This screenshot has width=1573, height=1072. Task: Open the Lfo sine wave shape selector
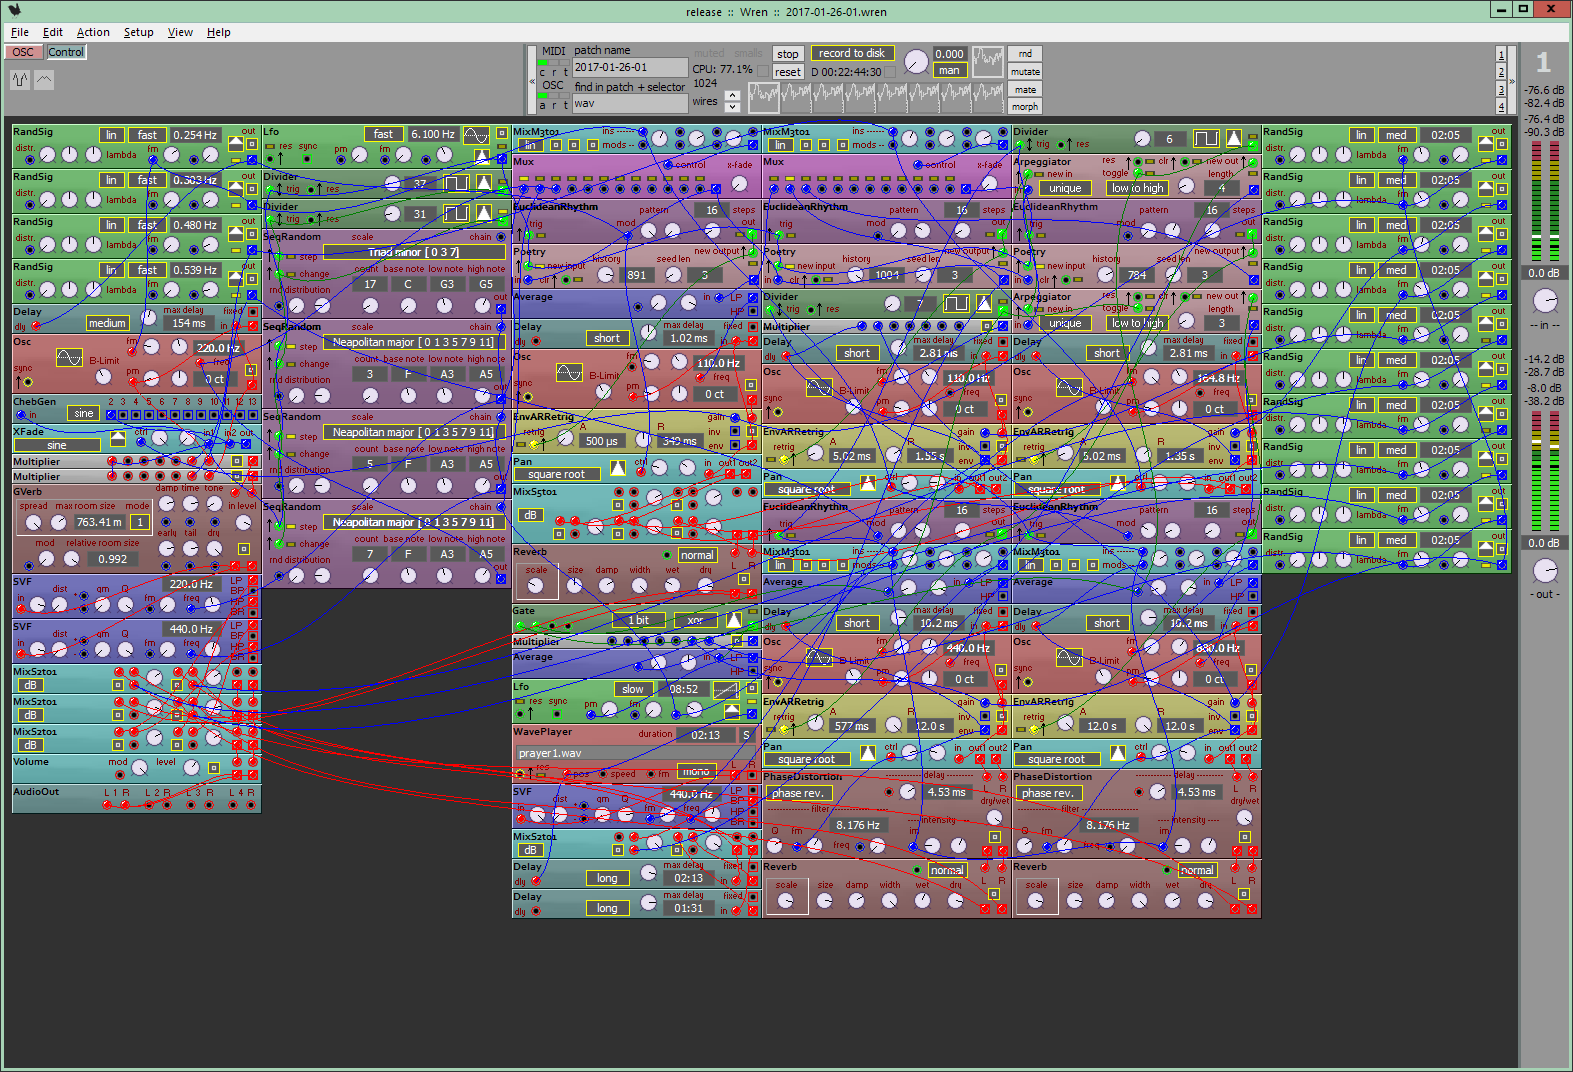point(477,135)
